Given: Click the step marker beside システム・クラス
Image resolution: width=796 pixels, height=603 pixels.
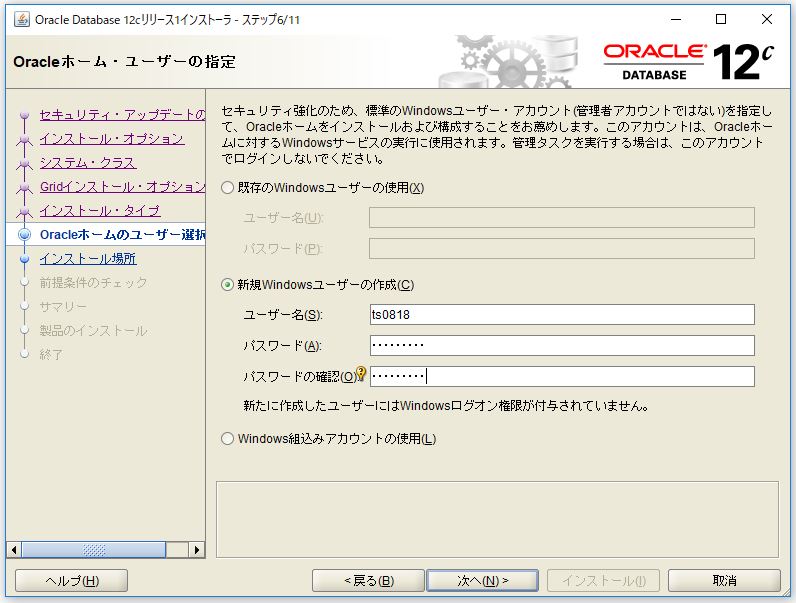Looking at the screenshot, I should (24, 163).
